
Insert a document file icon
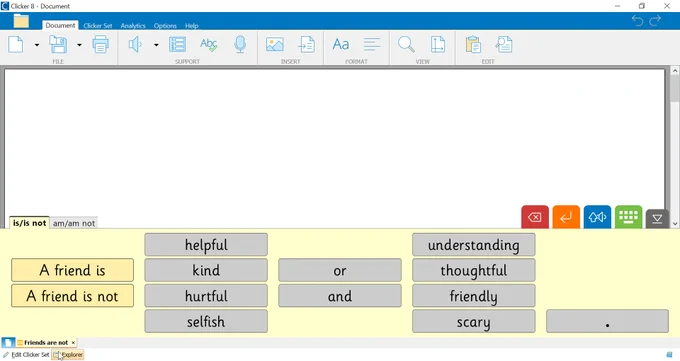[x=307, y=44]
